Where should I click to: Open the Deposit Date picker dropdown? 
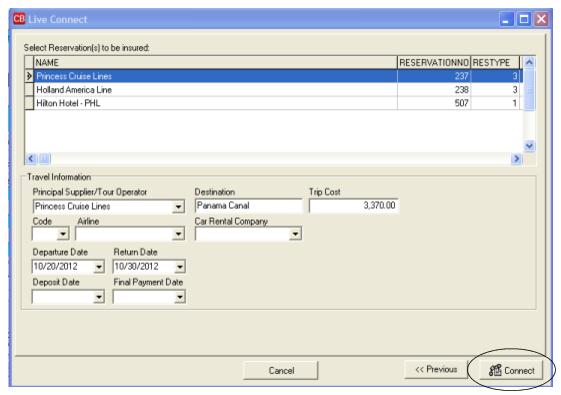98,297
